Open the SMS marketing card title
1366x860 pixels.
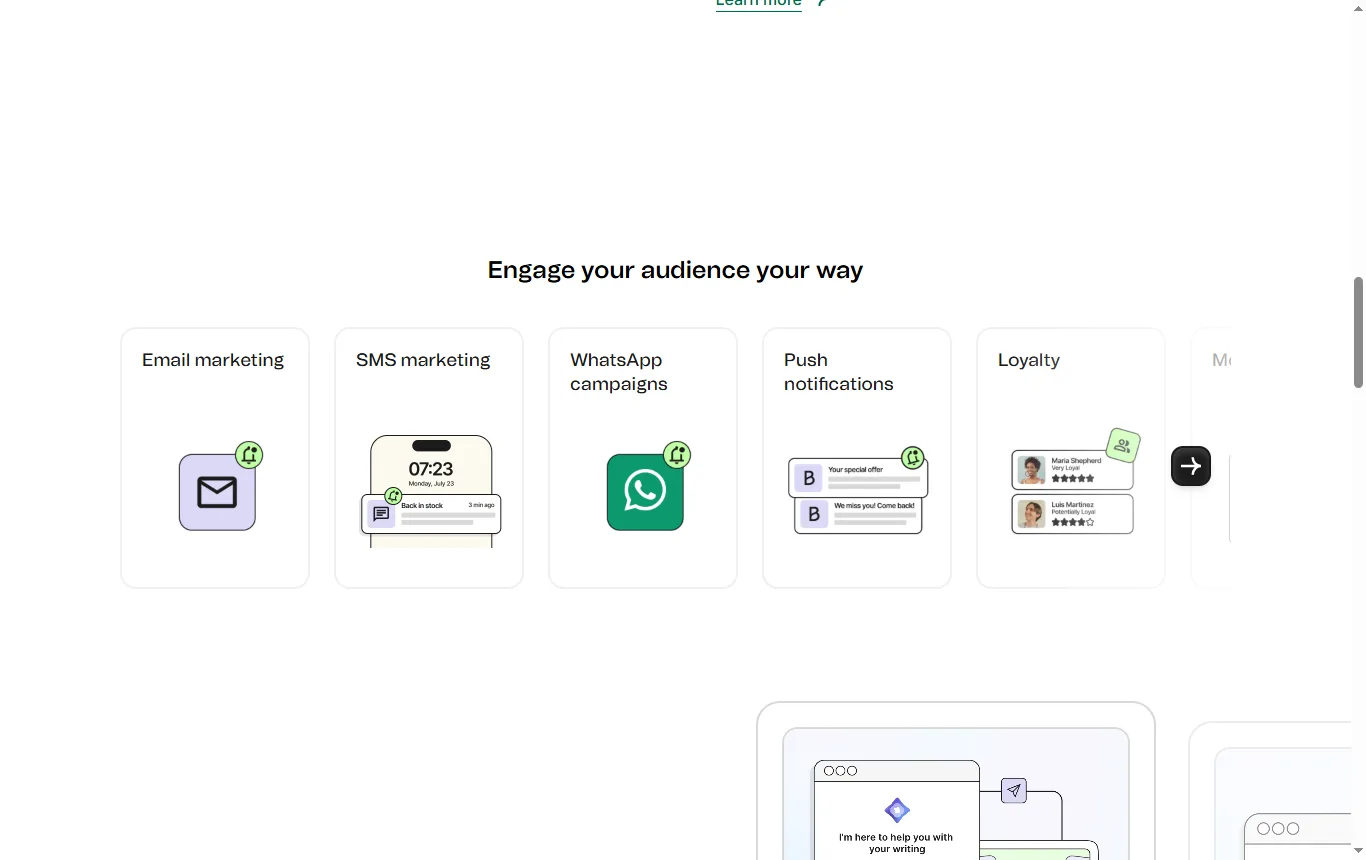(x=423, y=360)
